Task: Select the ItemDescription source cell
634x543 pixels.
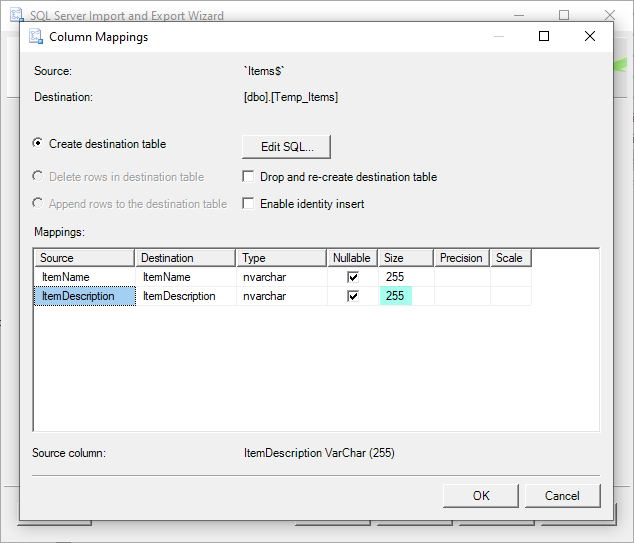Action: (84, 296)
